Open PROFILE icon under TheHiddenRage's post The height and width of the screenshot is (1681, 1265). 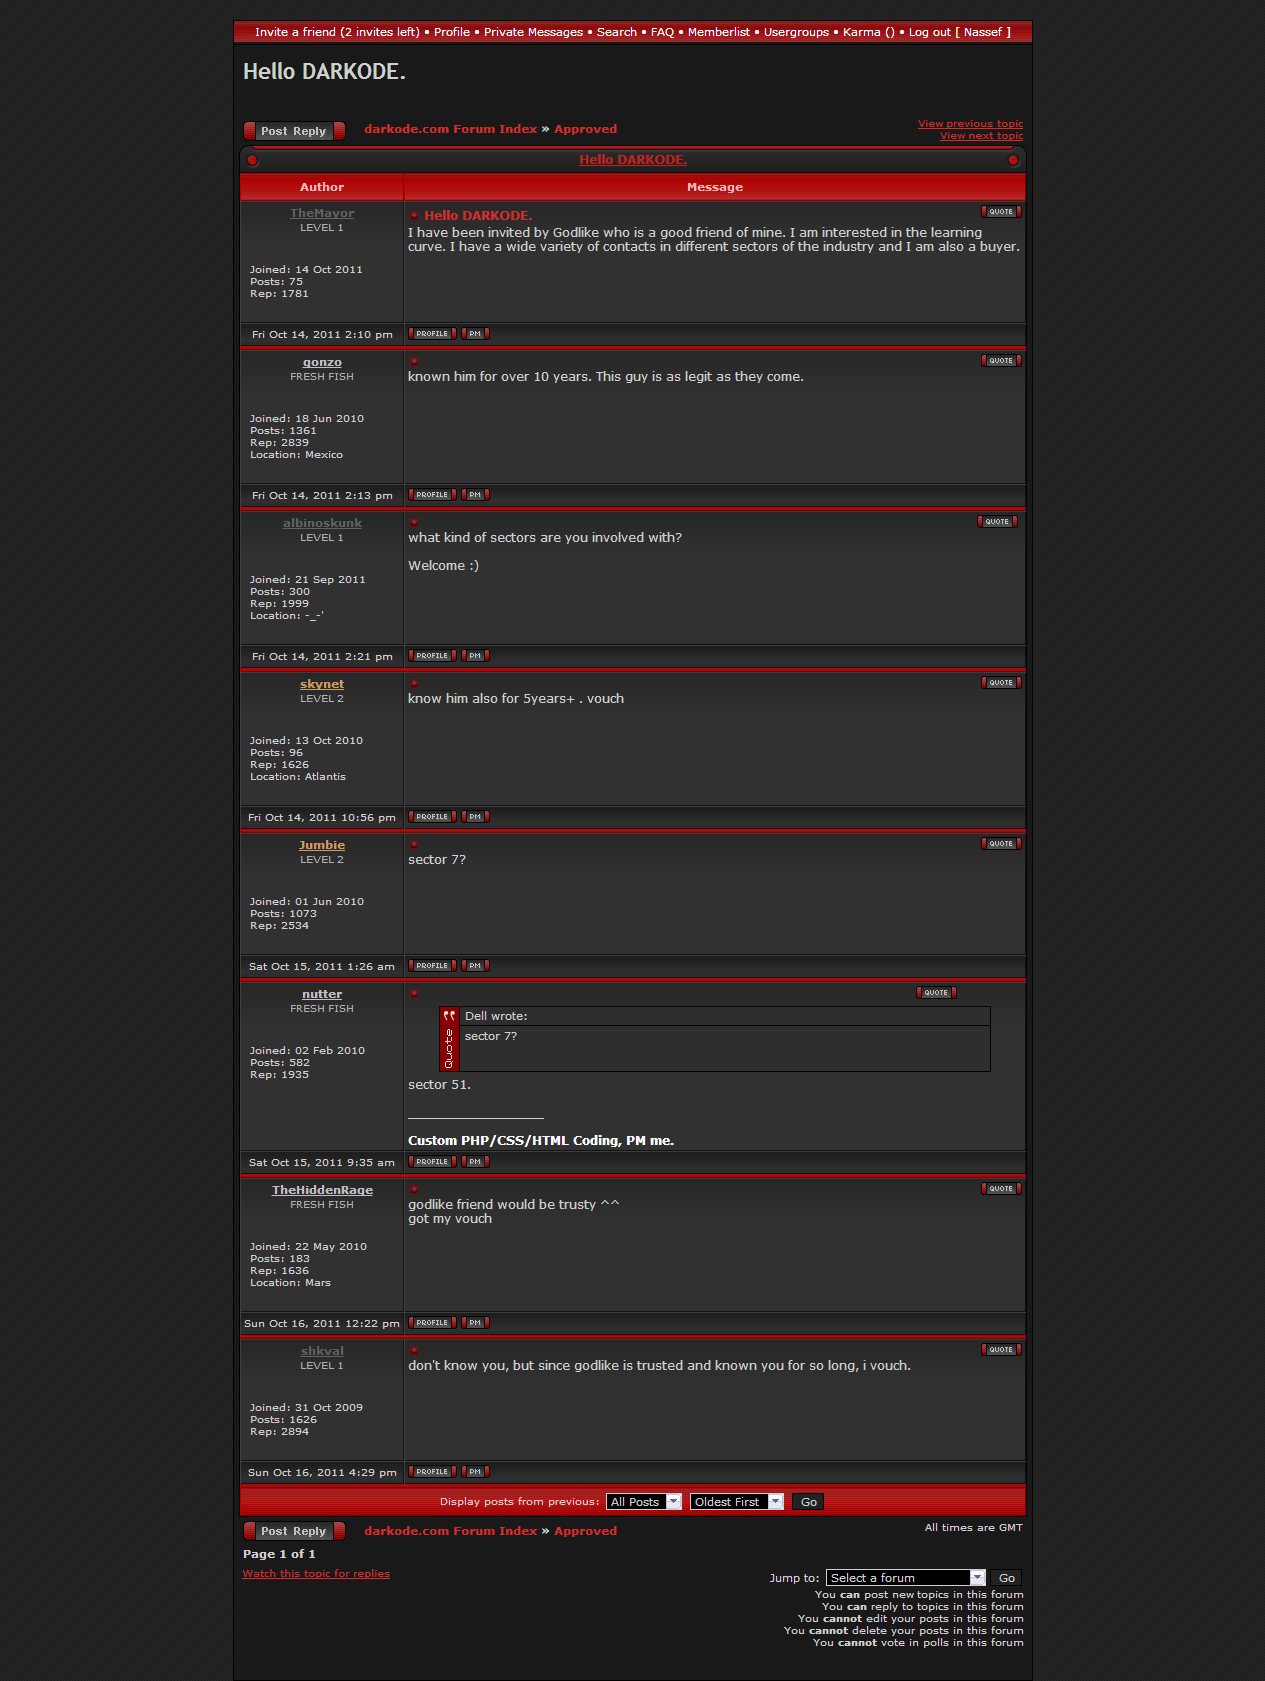432,1323
